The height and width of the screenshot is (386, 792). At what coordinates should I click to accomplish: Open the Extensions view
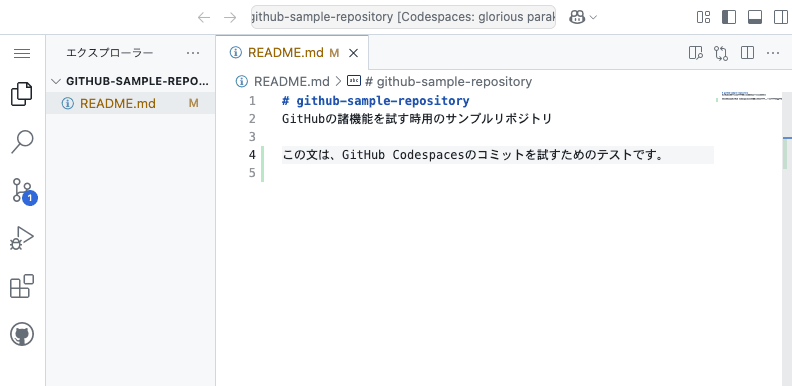click(22, 286)
